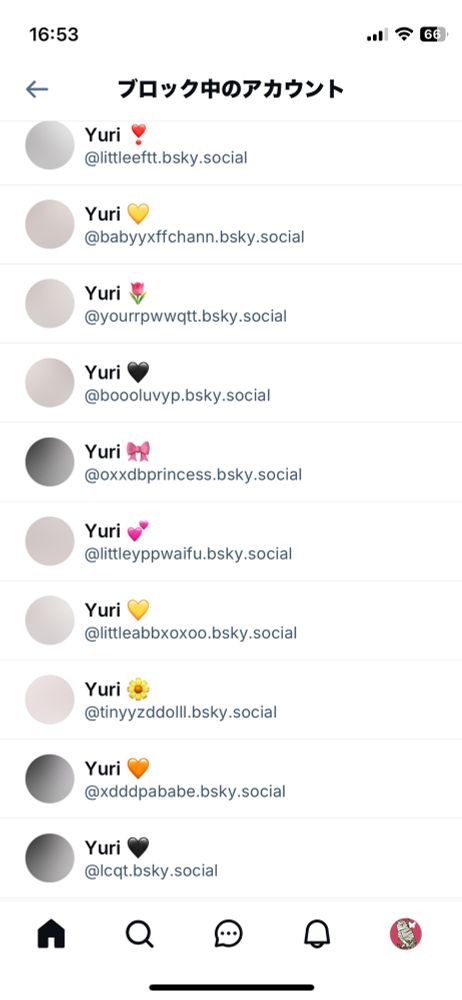Open @littleyppwaifu.bsky.social blocked account

(x=231, y=541)
